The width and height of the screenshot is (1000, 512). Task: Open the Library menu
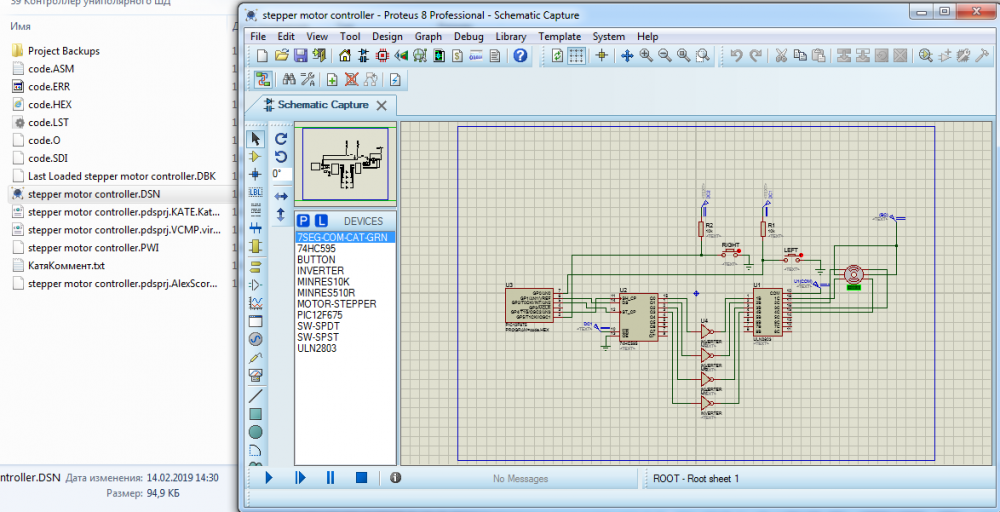pyautogui.click(x=511, y=36)
